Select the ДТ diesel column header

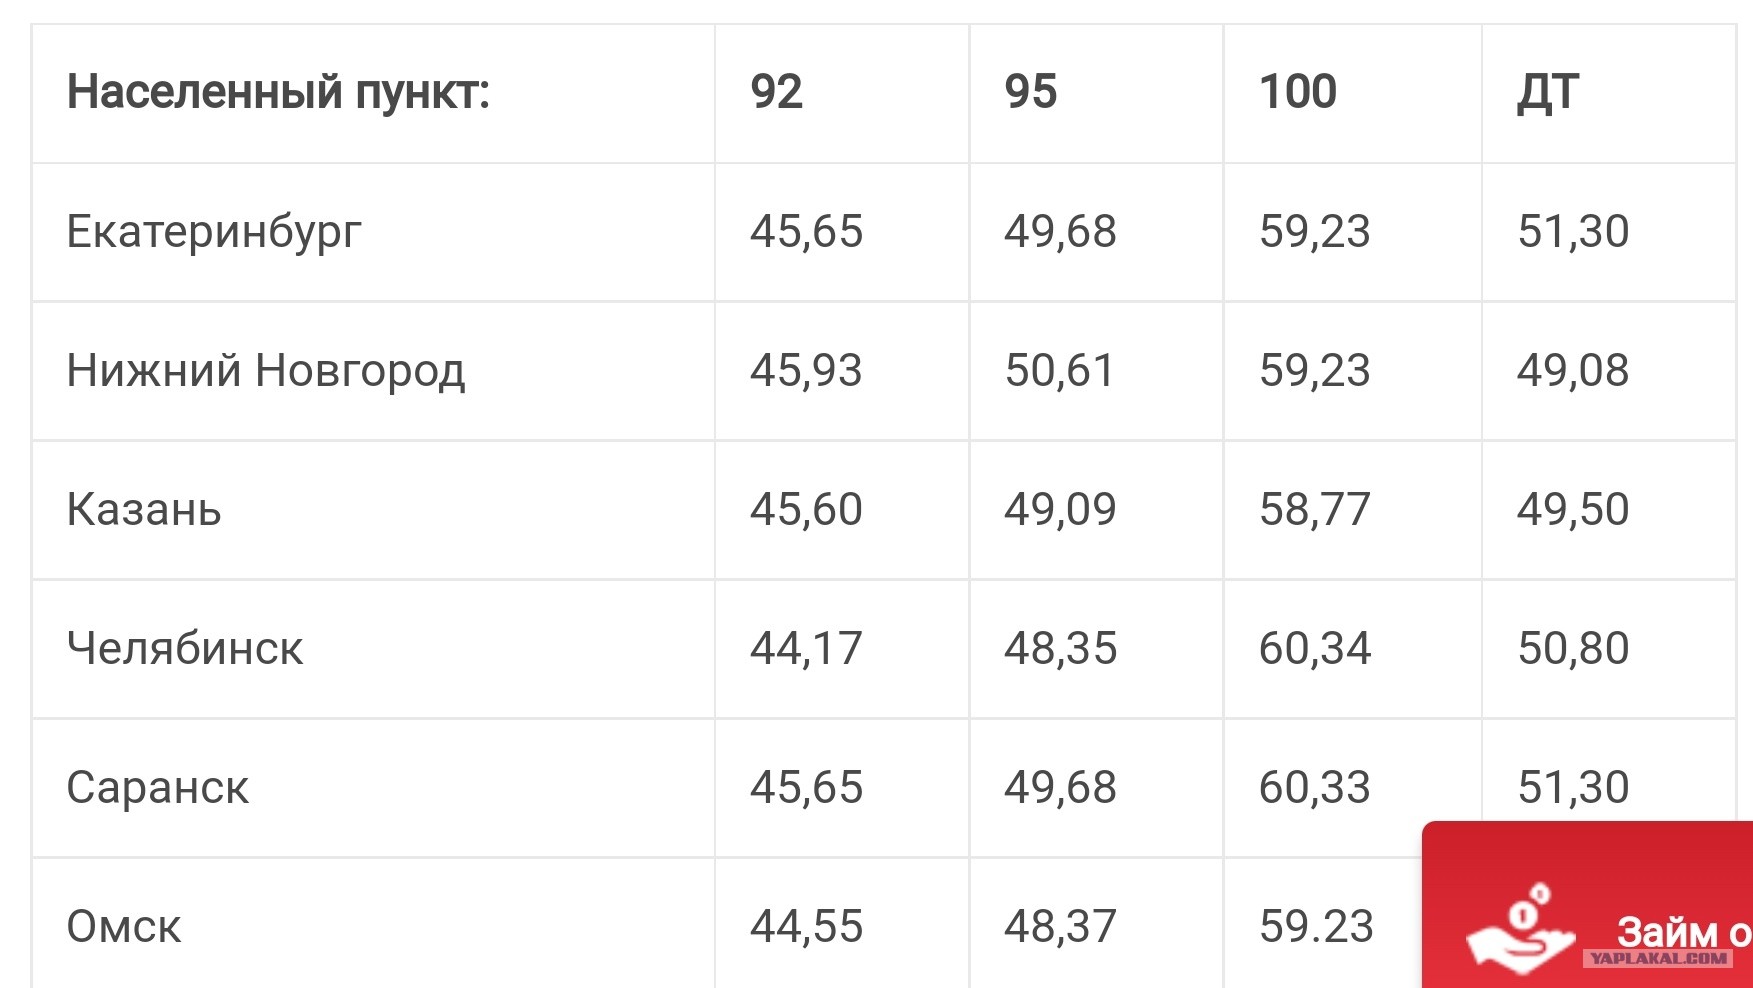(1547, 93)
